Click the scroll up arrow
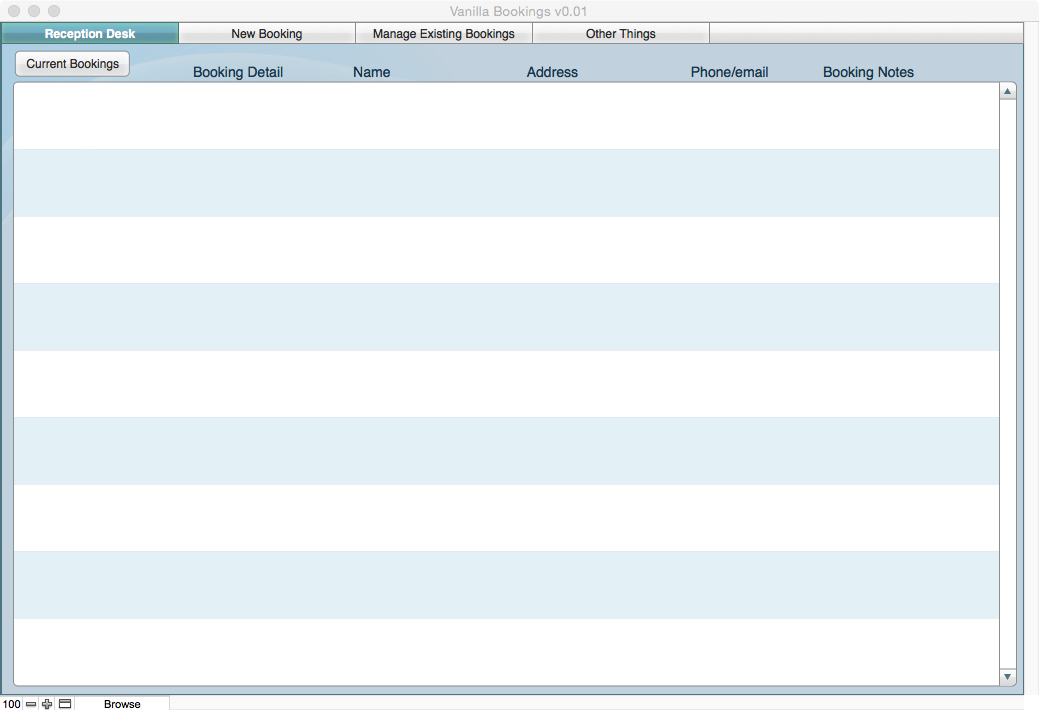 (1008, 92)
